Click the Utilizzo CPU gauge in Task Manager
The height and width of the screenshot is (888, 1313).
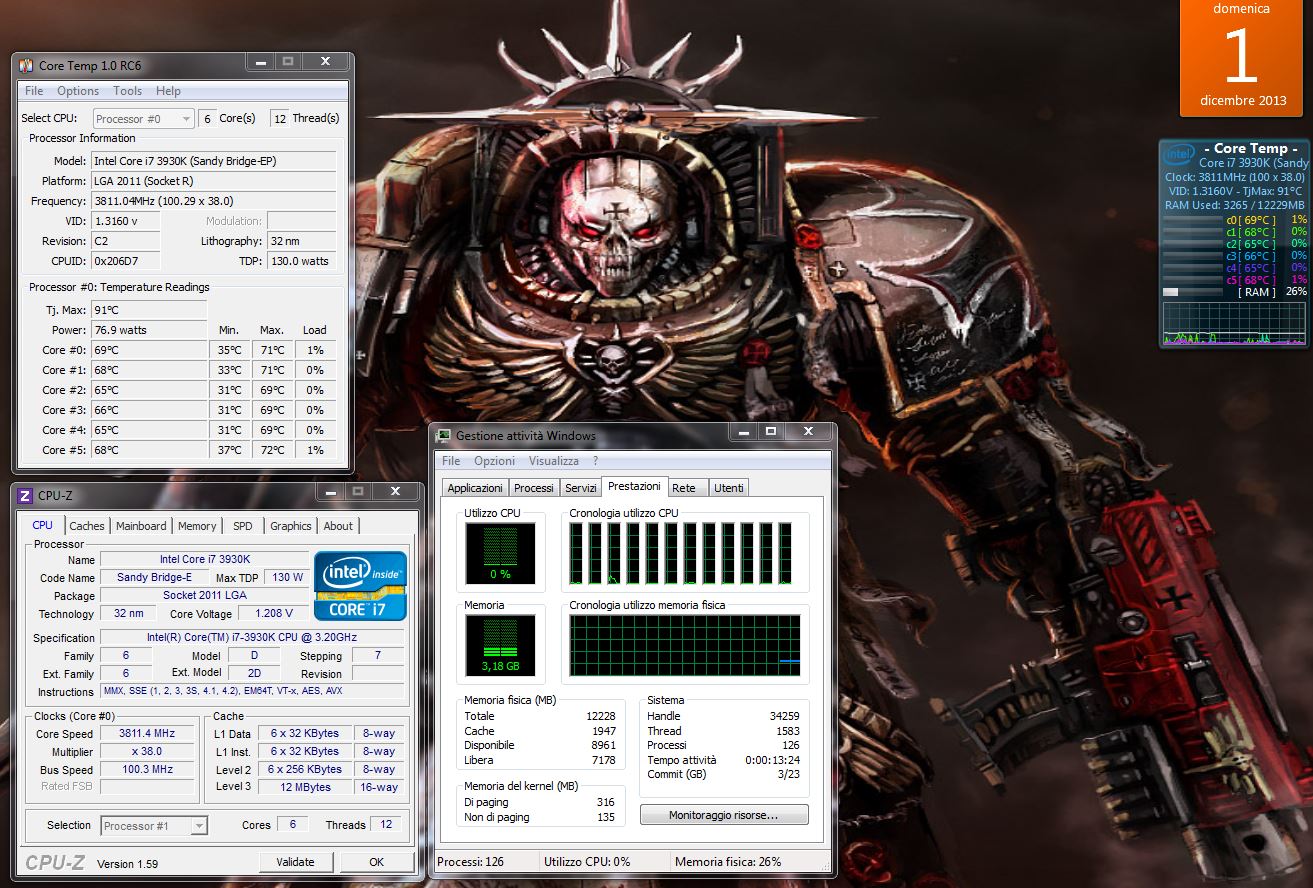click(500, 552)
